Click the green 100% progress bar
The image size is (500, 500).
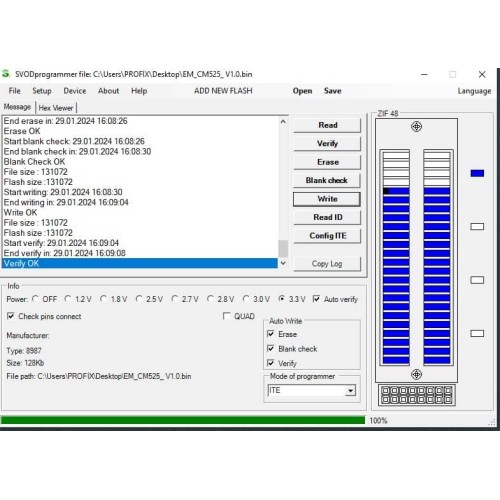tap(183, 420)
